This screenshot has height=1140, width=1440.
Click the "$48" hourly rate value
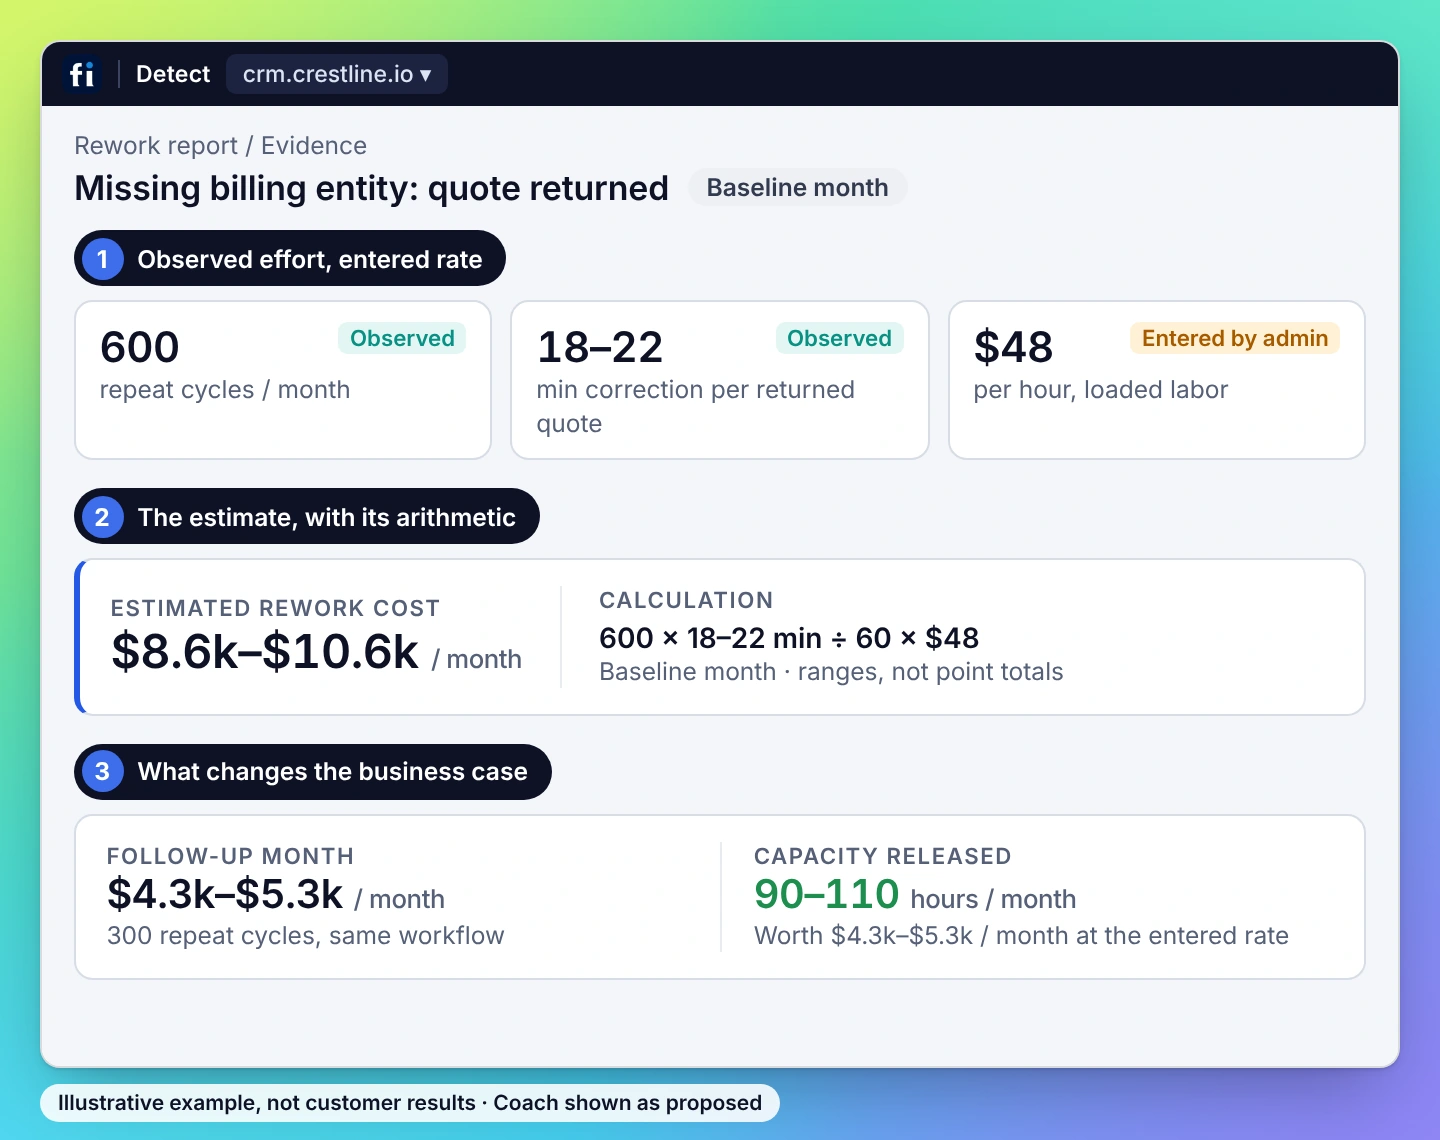(1013, 347)
